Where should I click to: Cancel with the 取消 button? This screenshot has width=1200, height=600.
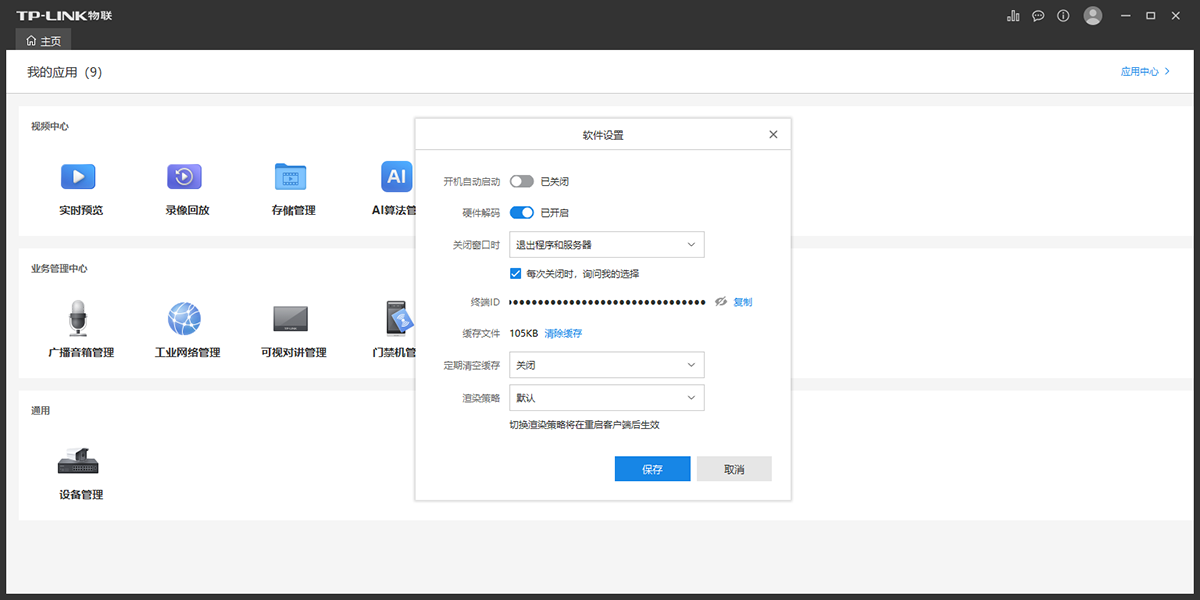coord(734,469)
